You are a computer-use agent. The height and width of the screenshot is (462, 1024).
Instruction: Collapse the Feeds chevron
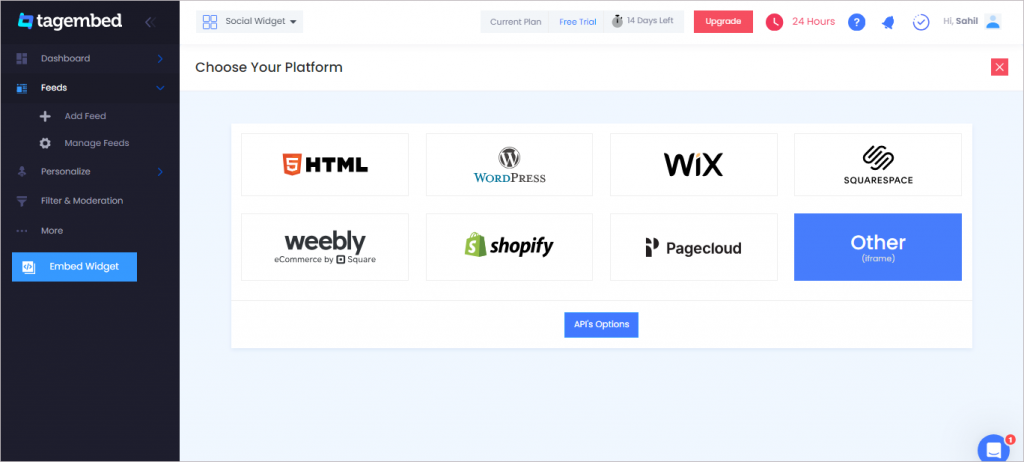[x=160, y=88]
